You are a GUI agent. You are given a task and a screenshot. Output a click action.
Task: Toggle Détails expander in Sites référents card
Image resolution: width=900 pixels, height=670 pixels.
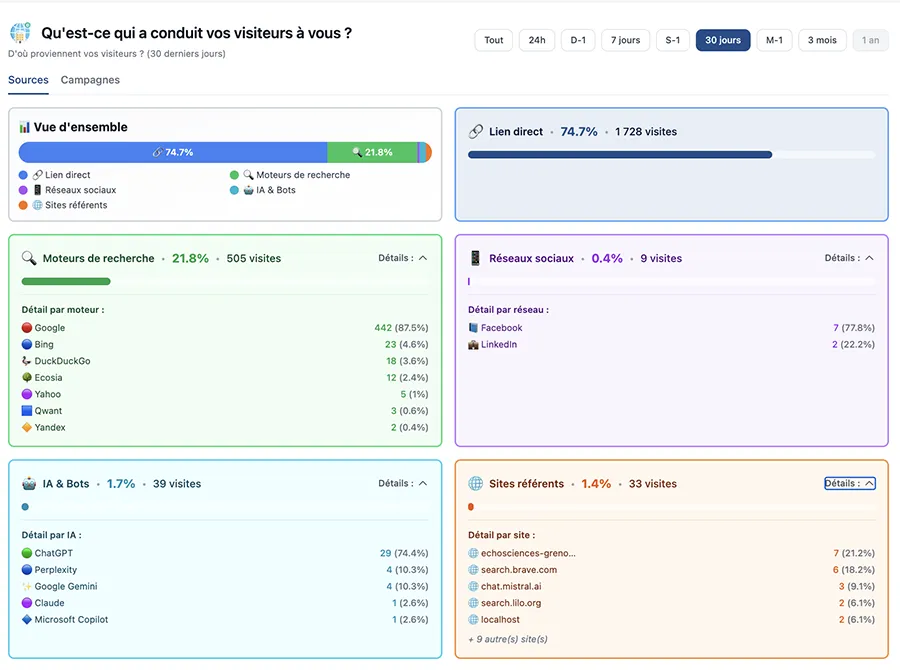point(849,484)
